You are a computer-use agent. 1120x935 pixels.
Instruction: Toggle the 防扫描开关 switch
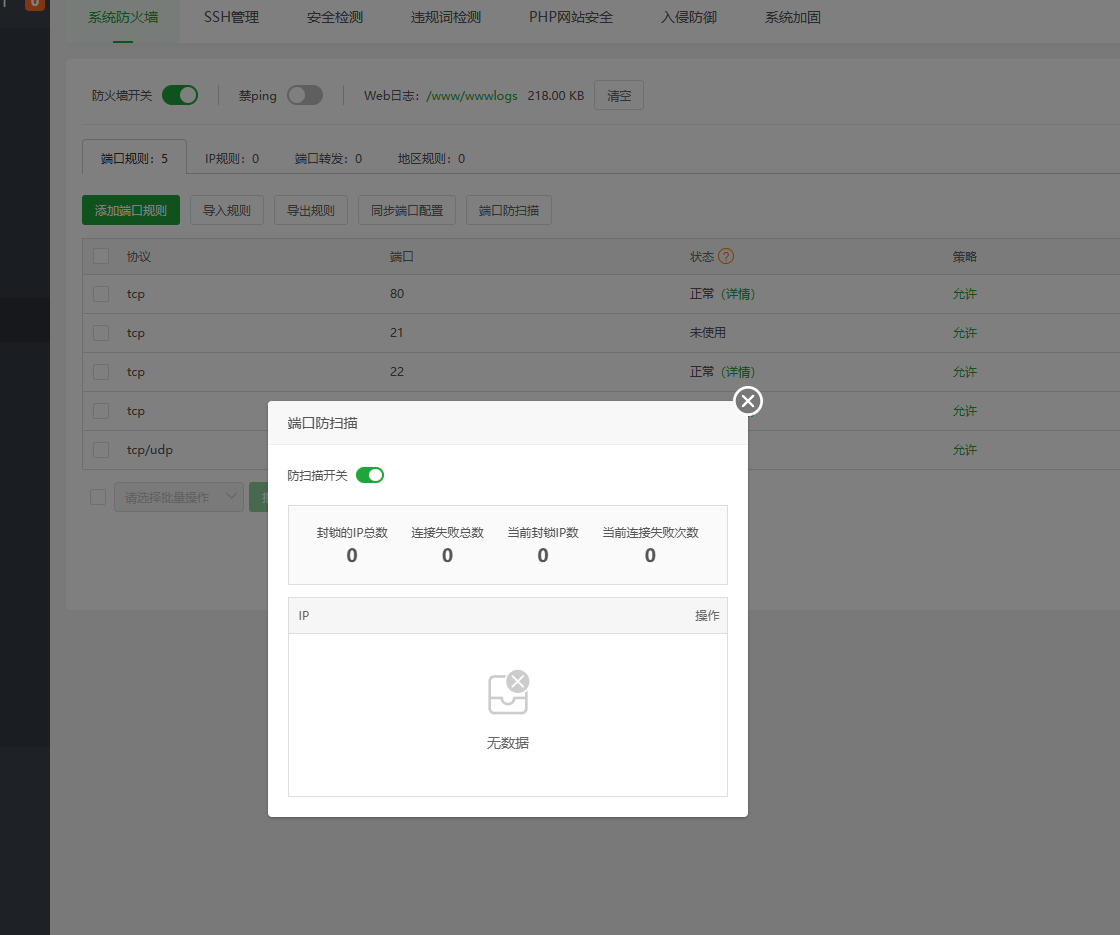click(370, 475)
